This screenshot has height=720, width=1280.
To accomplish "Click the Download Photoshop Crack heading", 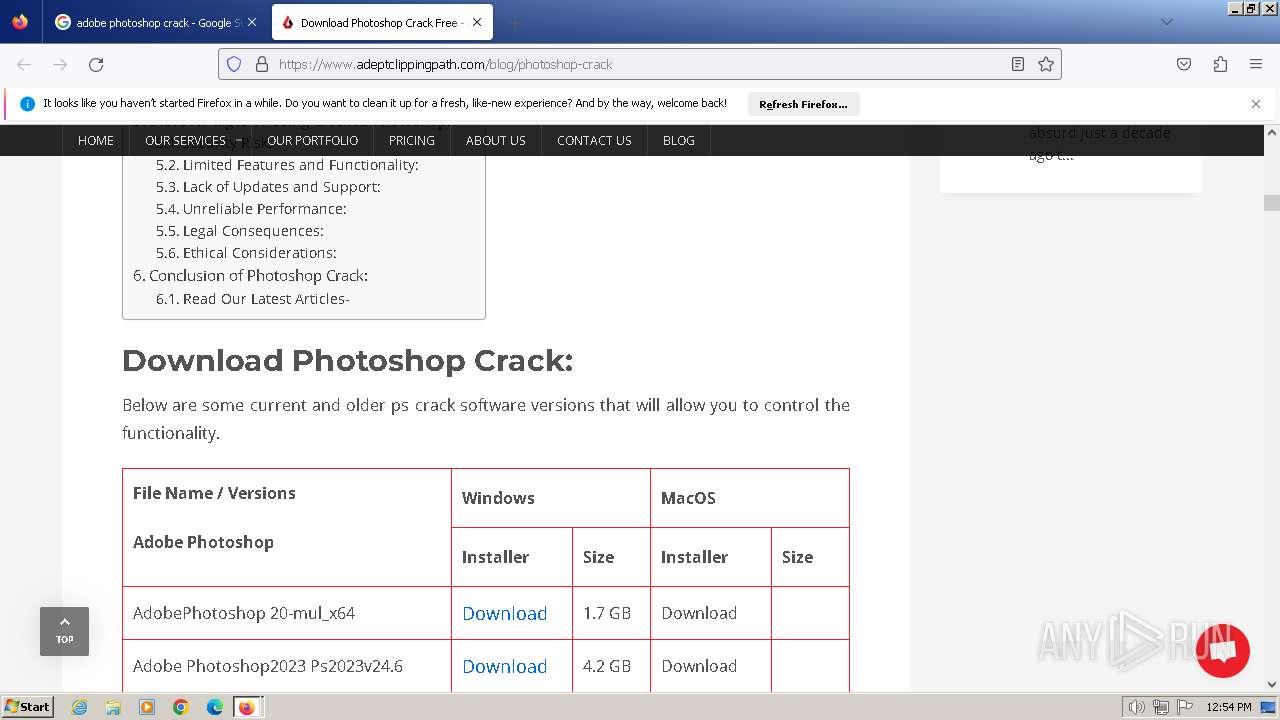I will click(x=348, y=361).
